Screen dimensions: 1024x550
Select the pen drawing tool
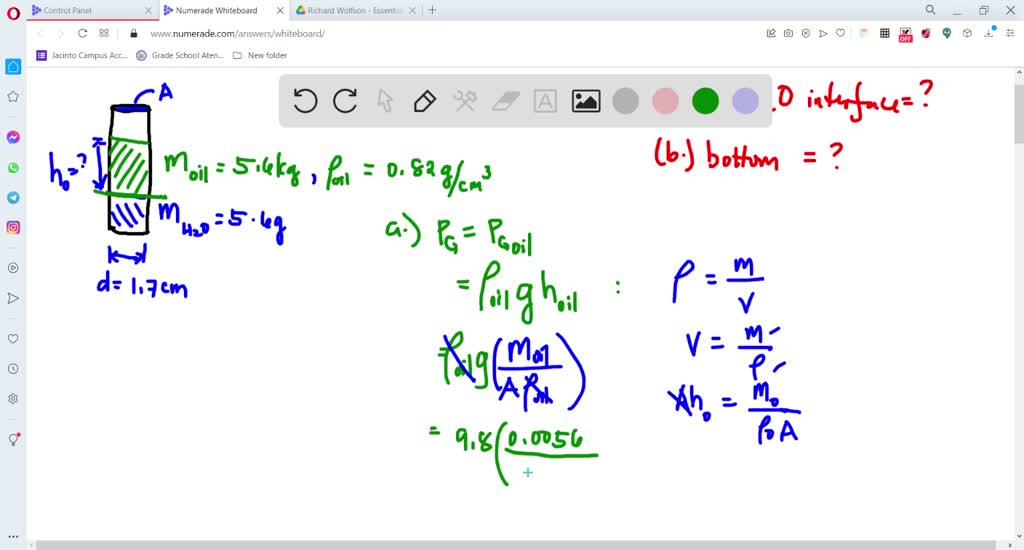(x=425, y=101)
